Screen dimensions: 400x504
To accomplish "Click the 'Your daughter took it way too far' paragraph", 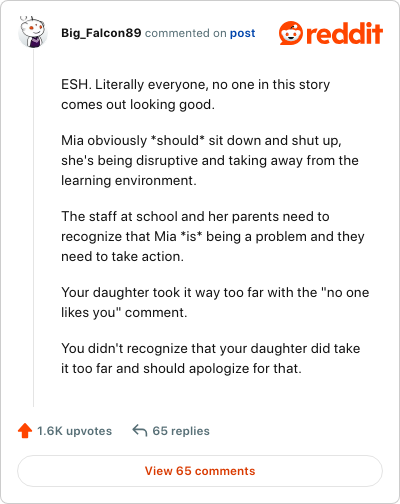I will [x=215, y=302].
